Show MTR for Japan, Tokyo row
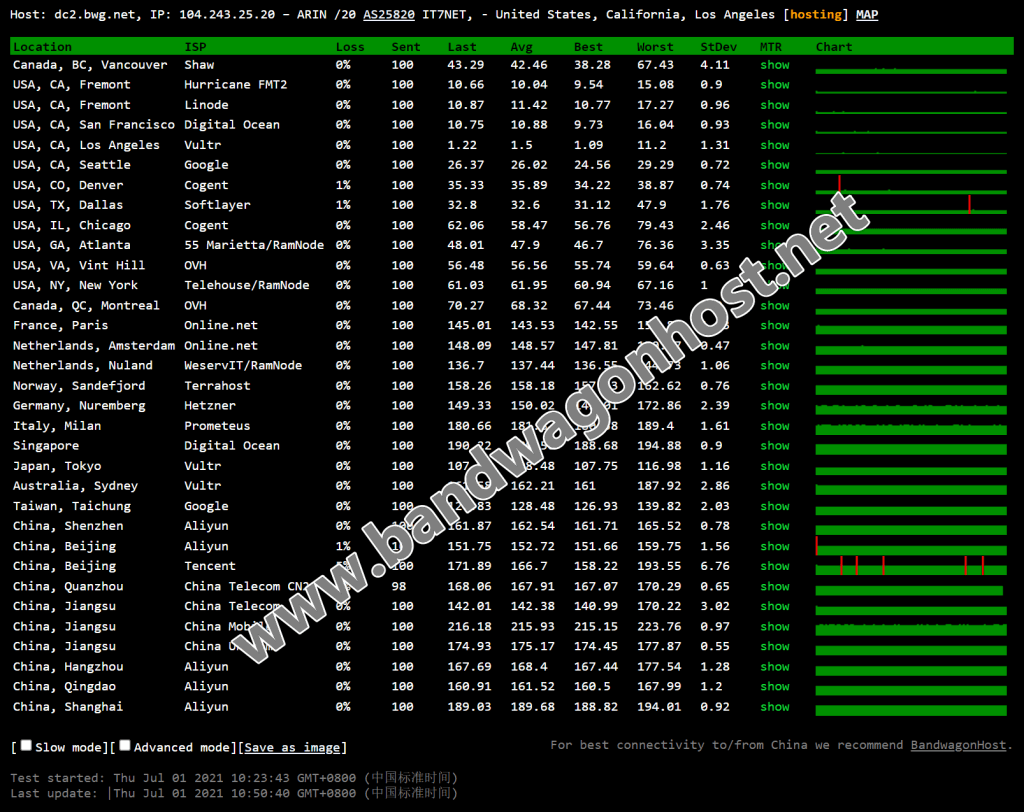 click(x=775, y=466)
